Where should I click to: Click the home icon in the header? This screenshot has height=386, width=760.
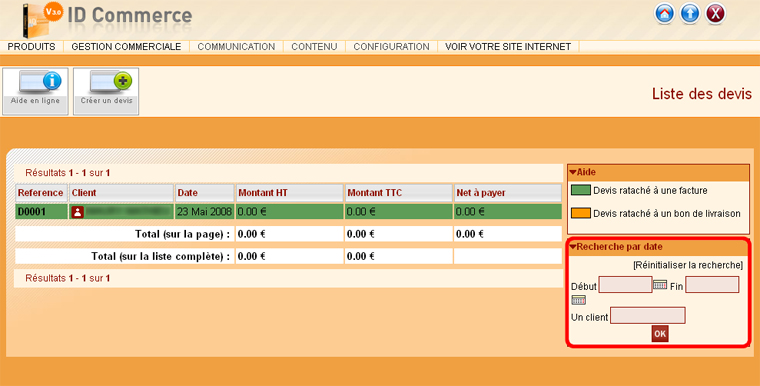(665, 14)
